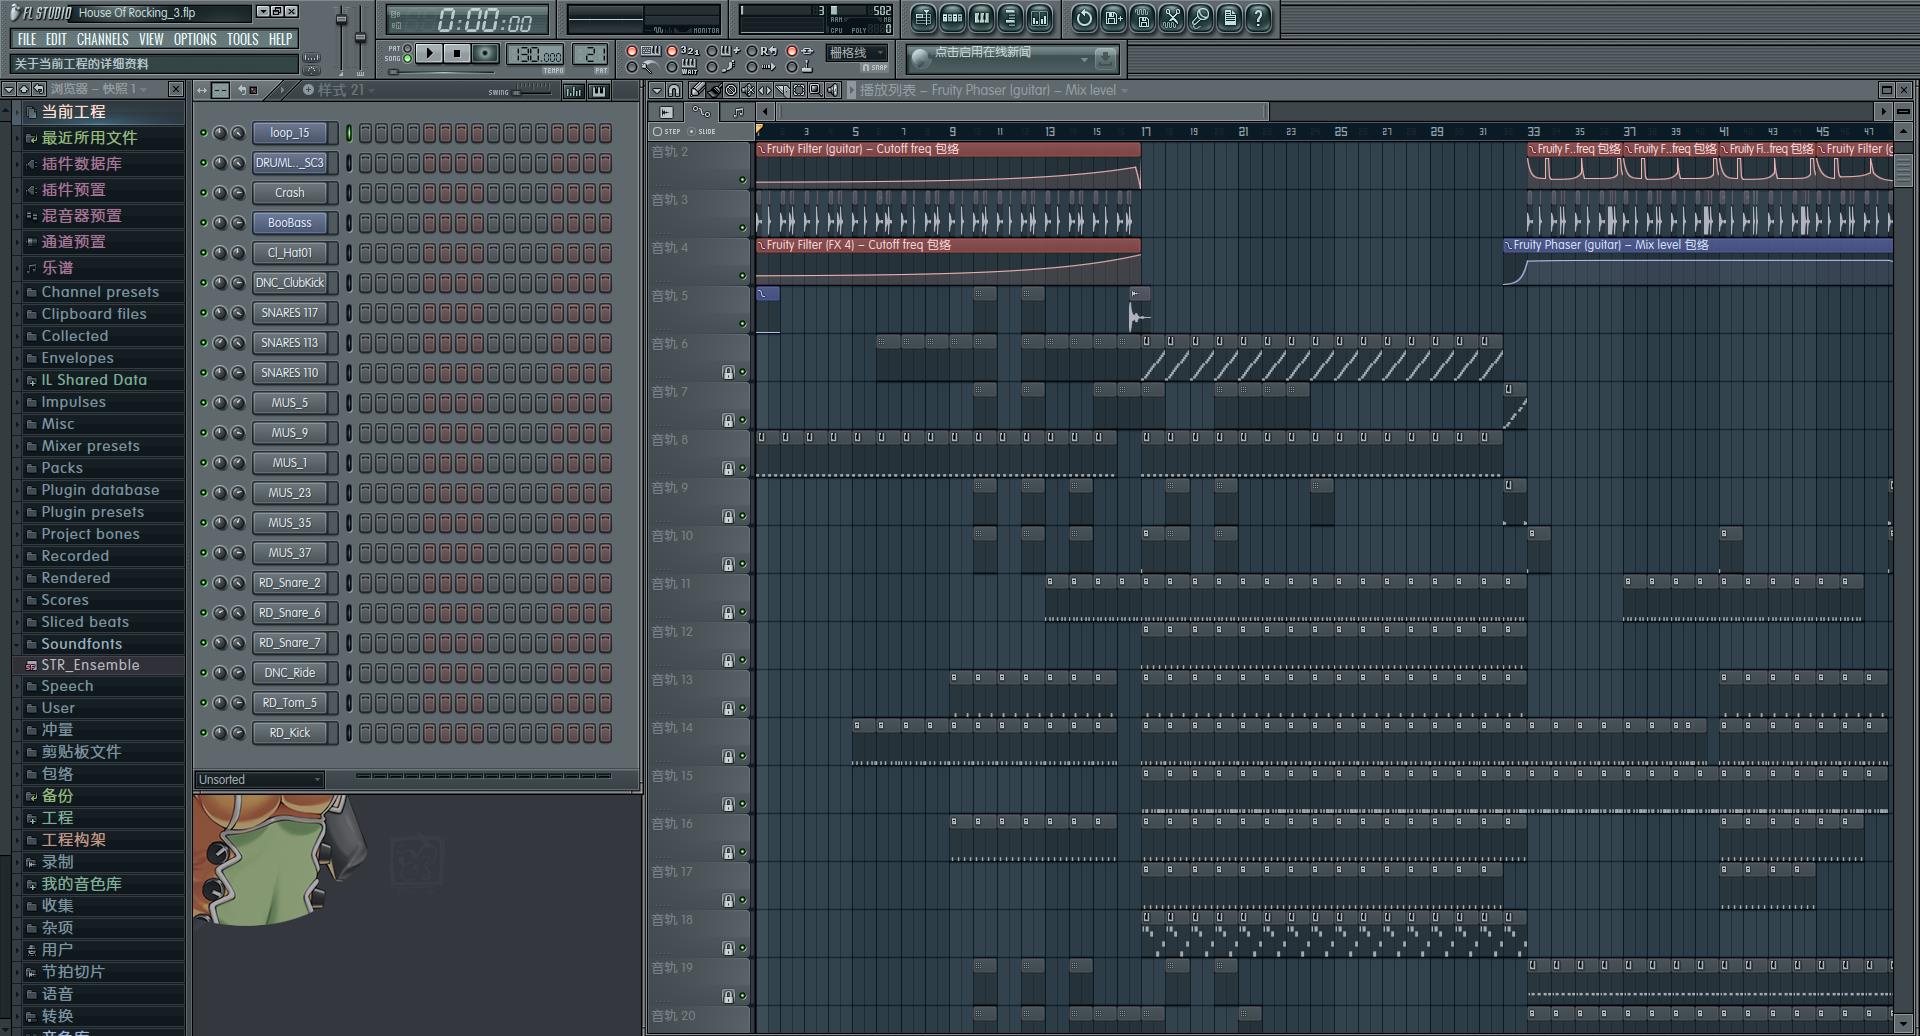
Task: Open the EDIT menu
Action: (x=56, y=39)
